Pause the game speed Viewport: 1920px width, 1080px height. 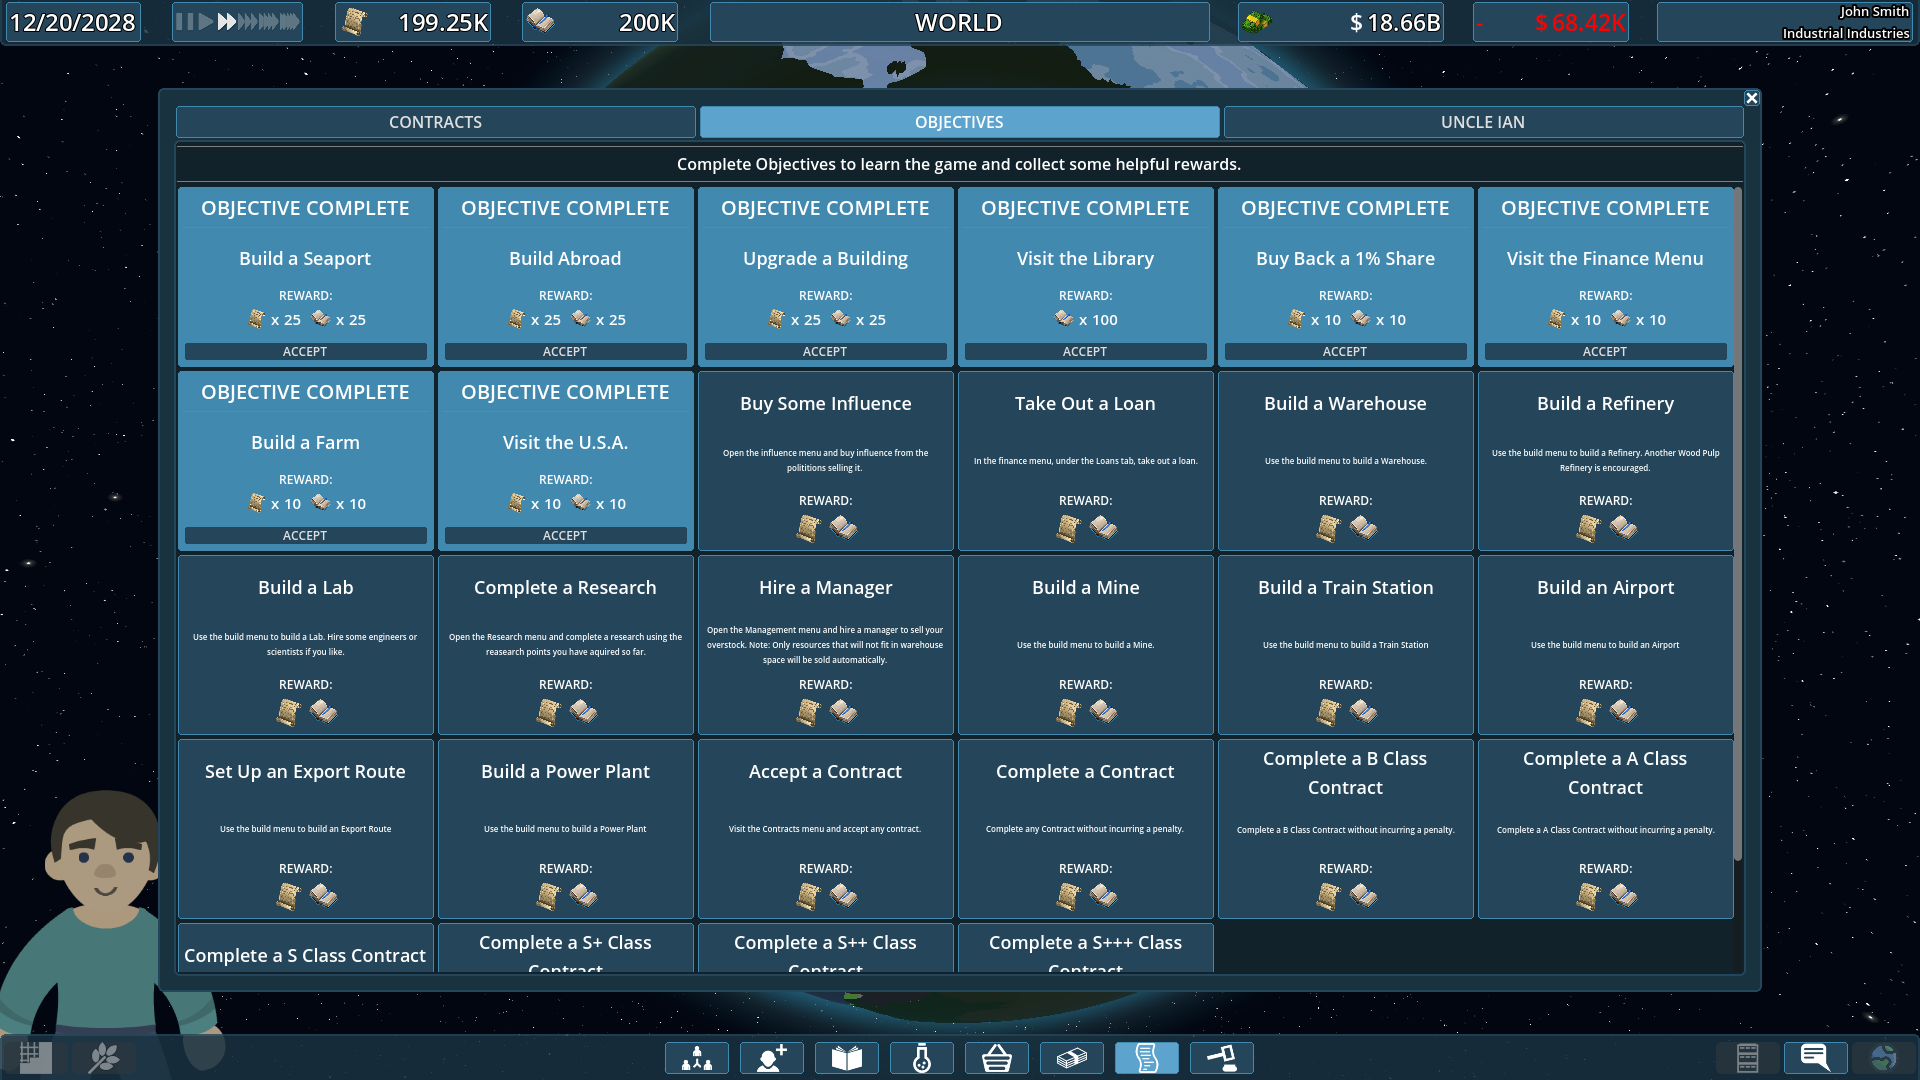(x=185, y=22)
